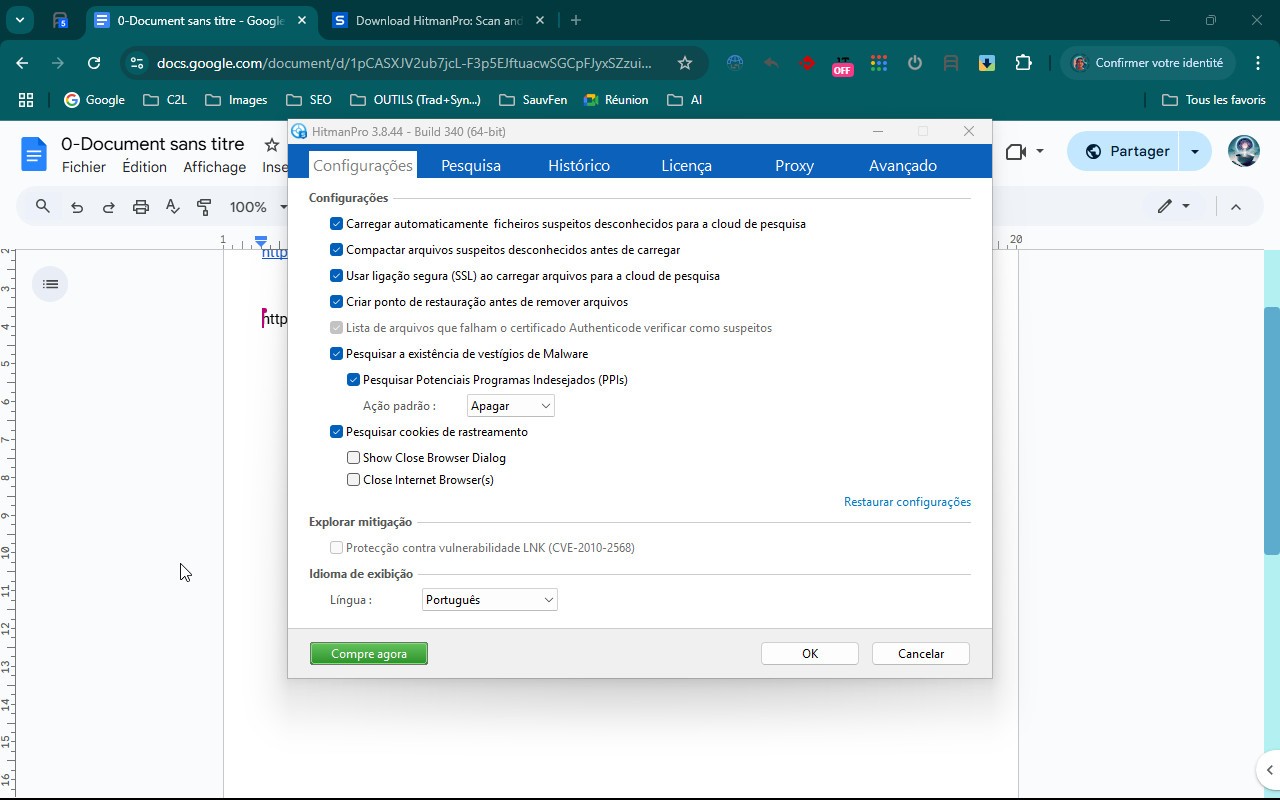Open the Avançado tab

(902, 166)
